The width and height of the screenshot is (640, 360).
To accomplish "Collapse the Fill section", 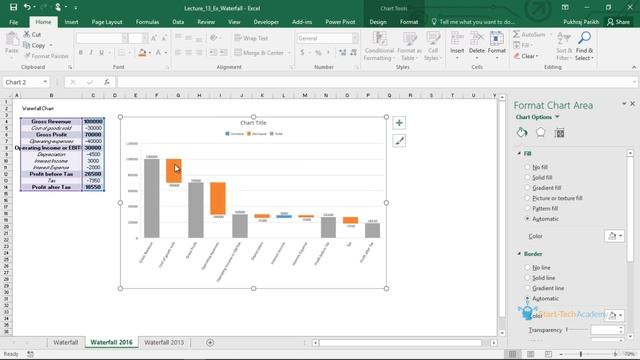I will (x=519, y=153).
